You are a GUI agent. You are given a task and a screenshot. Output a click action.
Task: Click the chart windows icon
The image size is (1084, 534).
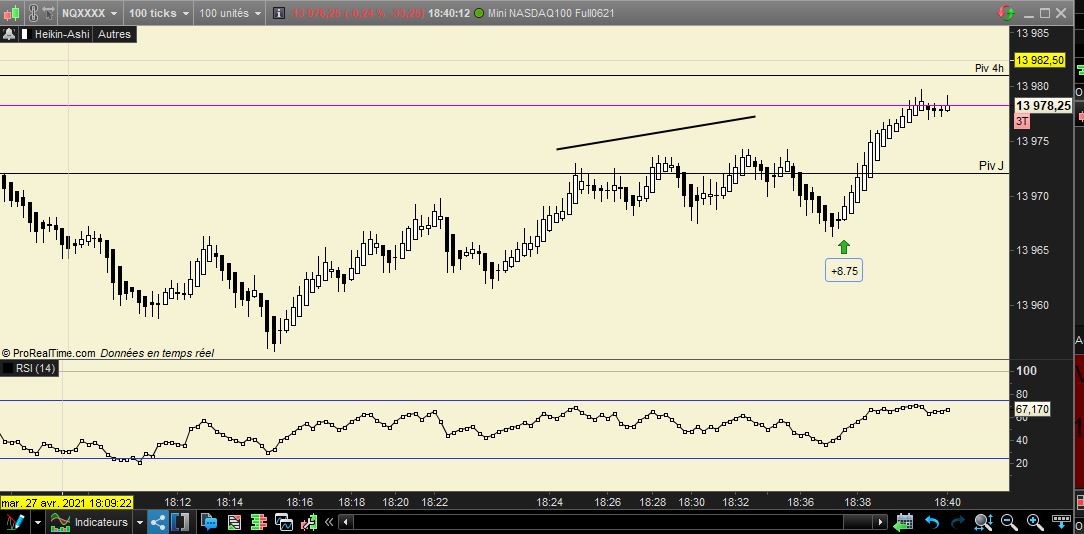[284, 522]
